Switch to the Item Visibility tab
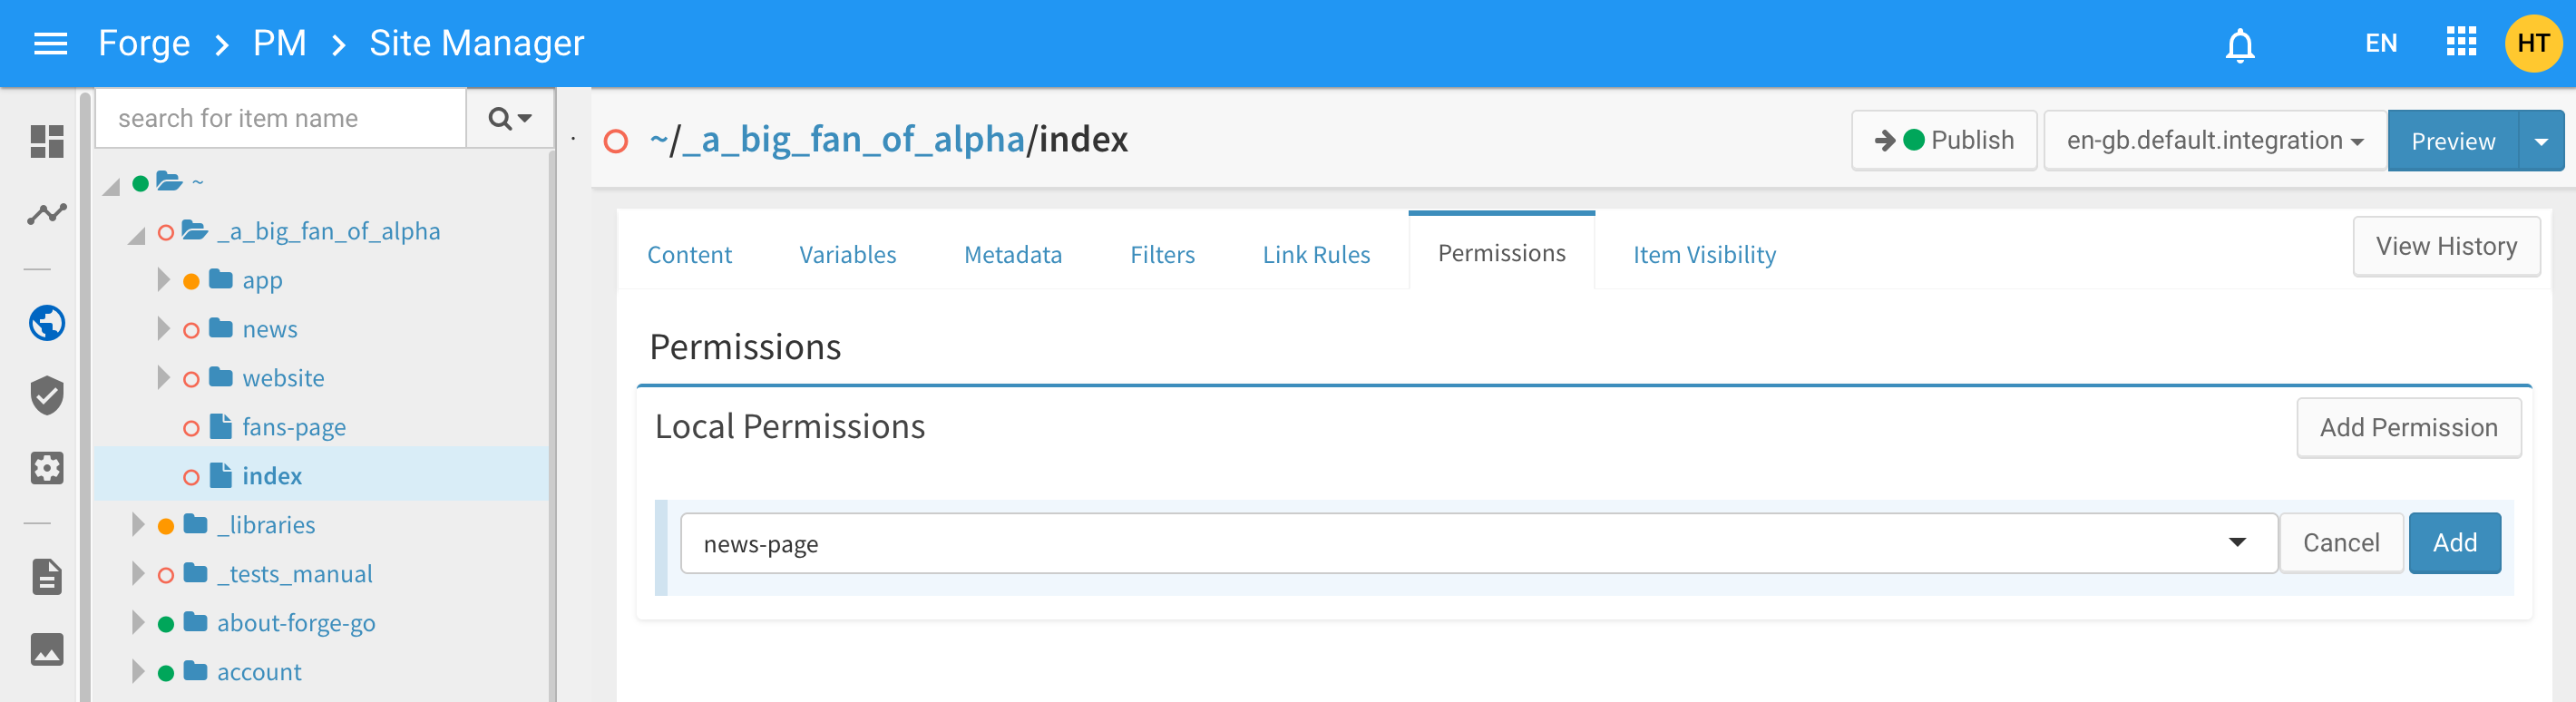The height and width of the screenshot is (702, 2576). [x=1704, y=255]
